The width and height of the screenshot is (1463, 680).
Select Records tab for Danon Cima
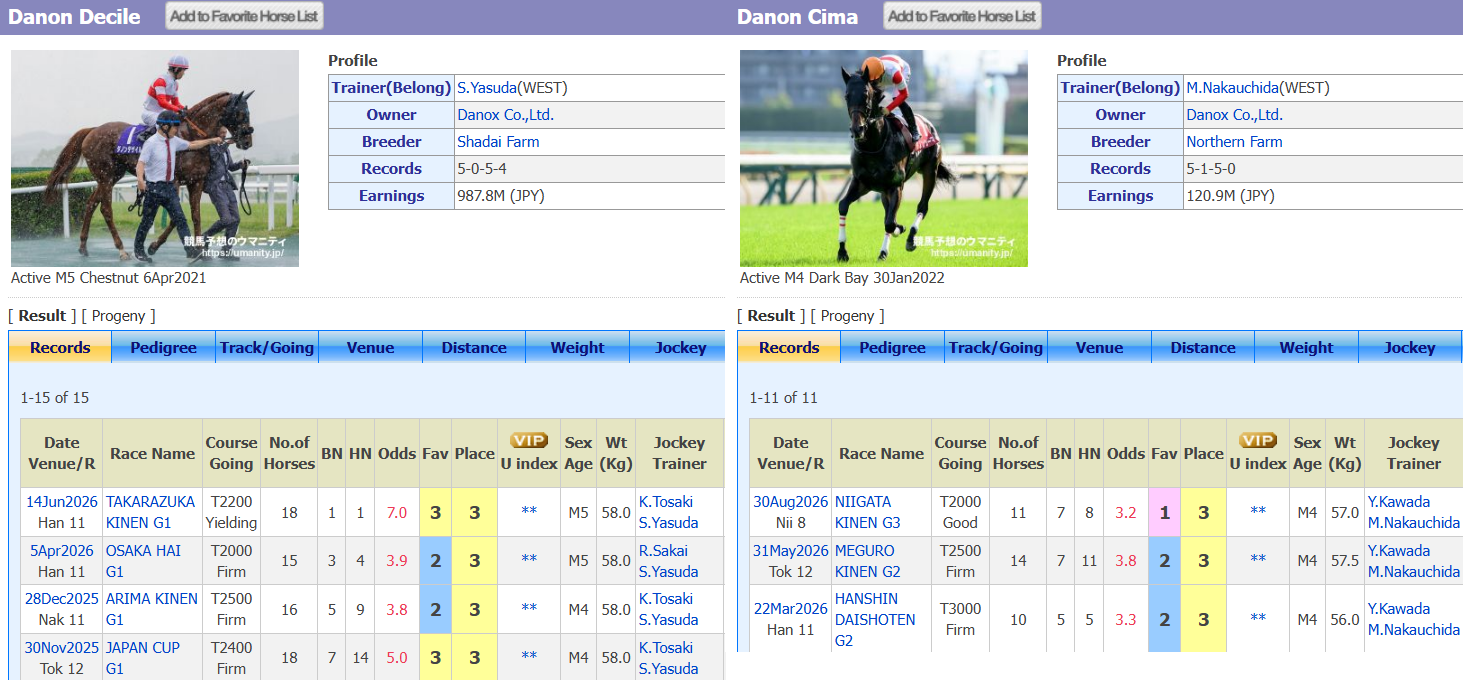tap(789, 348)
